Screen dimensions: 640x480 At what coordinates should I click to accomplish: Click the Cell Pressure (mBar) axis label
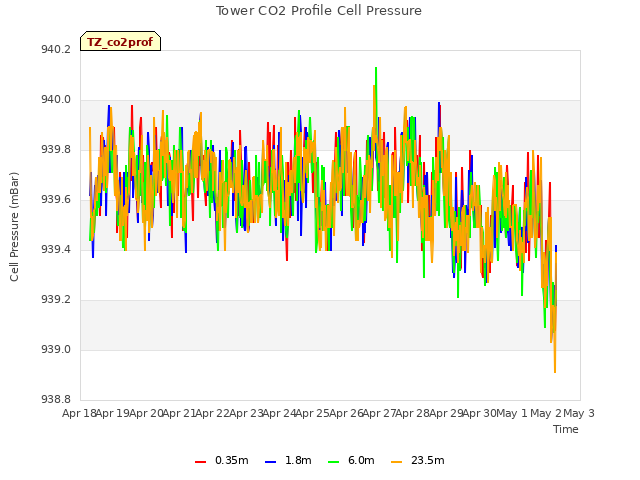[14, 227]
